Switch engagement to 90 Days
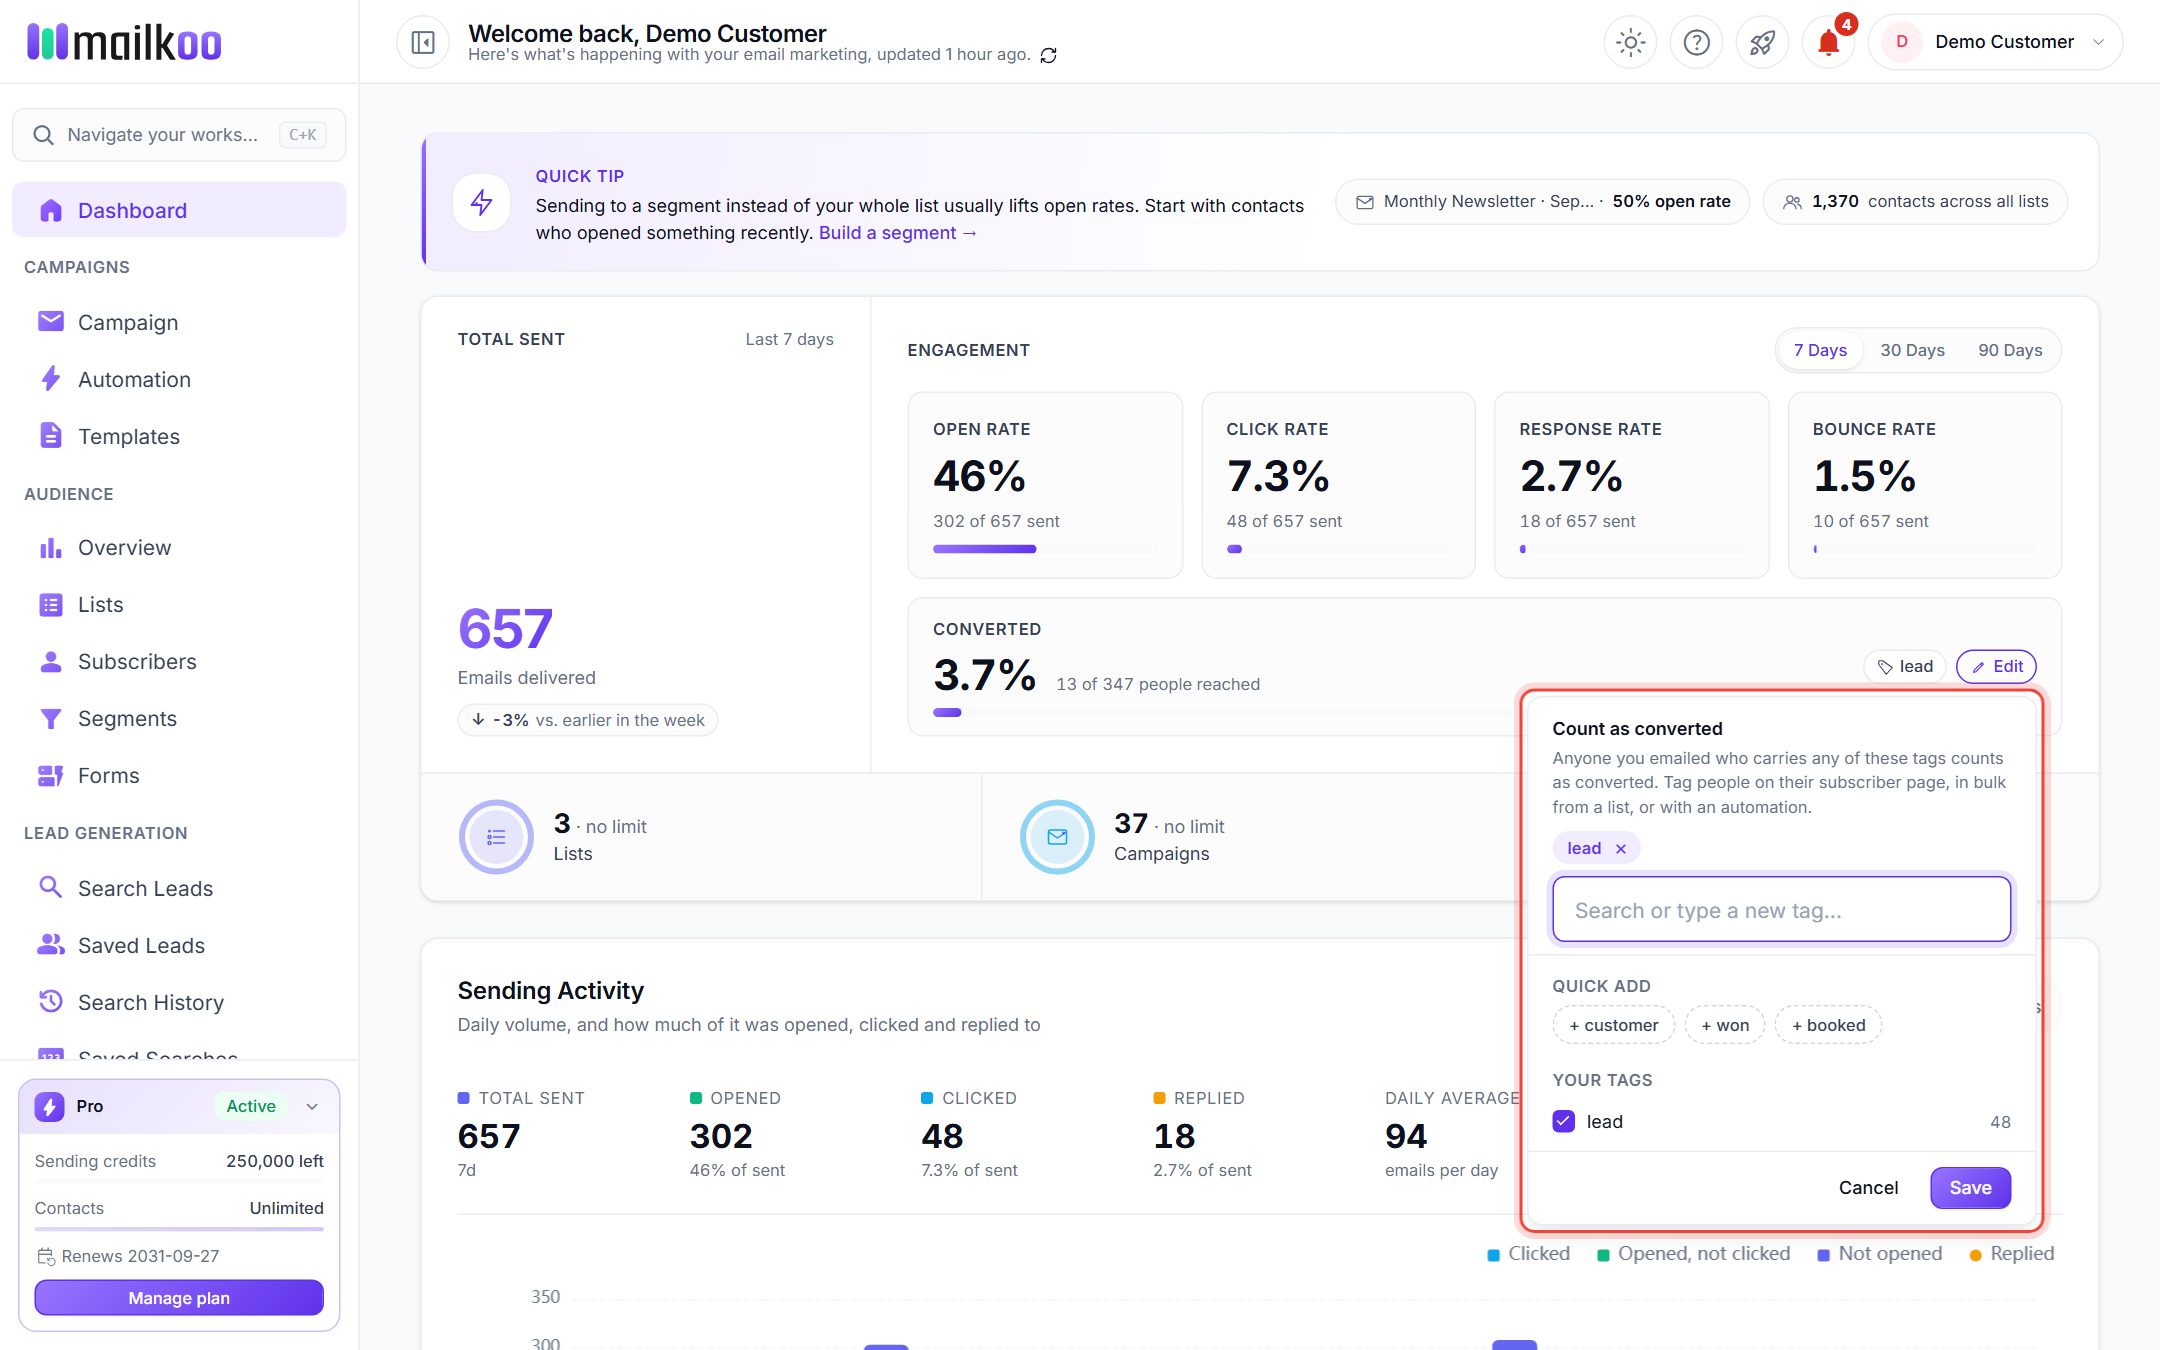This screenshot has width=2160, height=1350. 2010,350
